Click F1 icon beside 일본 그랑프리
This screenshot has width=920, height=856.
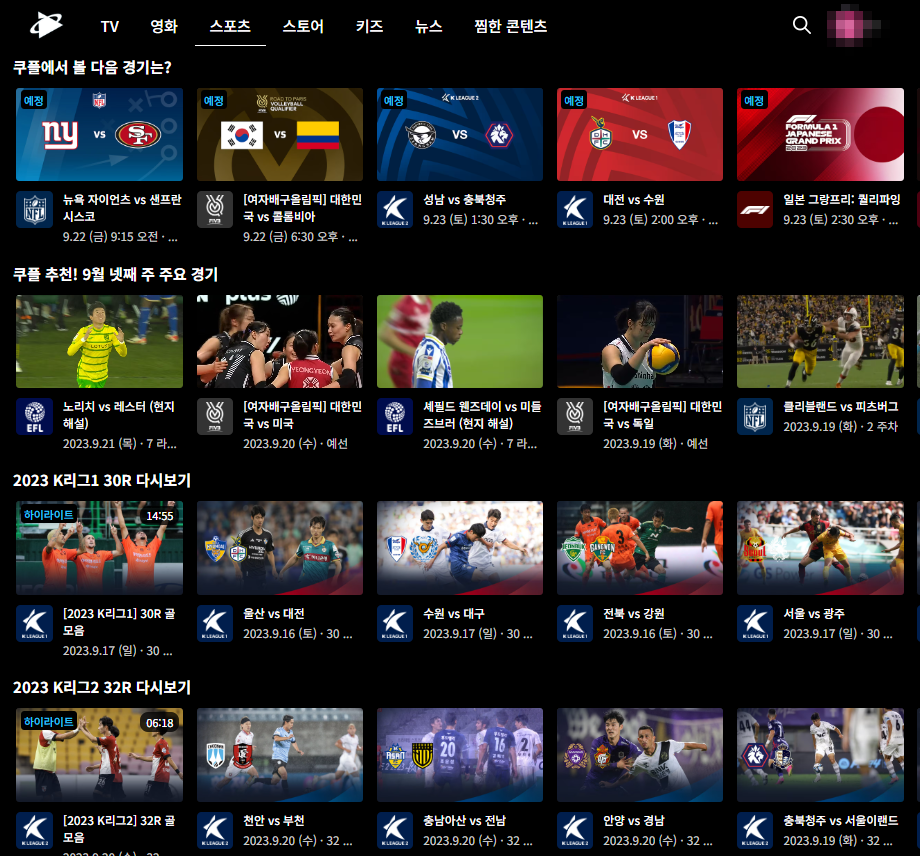pos(755,209)
